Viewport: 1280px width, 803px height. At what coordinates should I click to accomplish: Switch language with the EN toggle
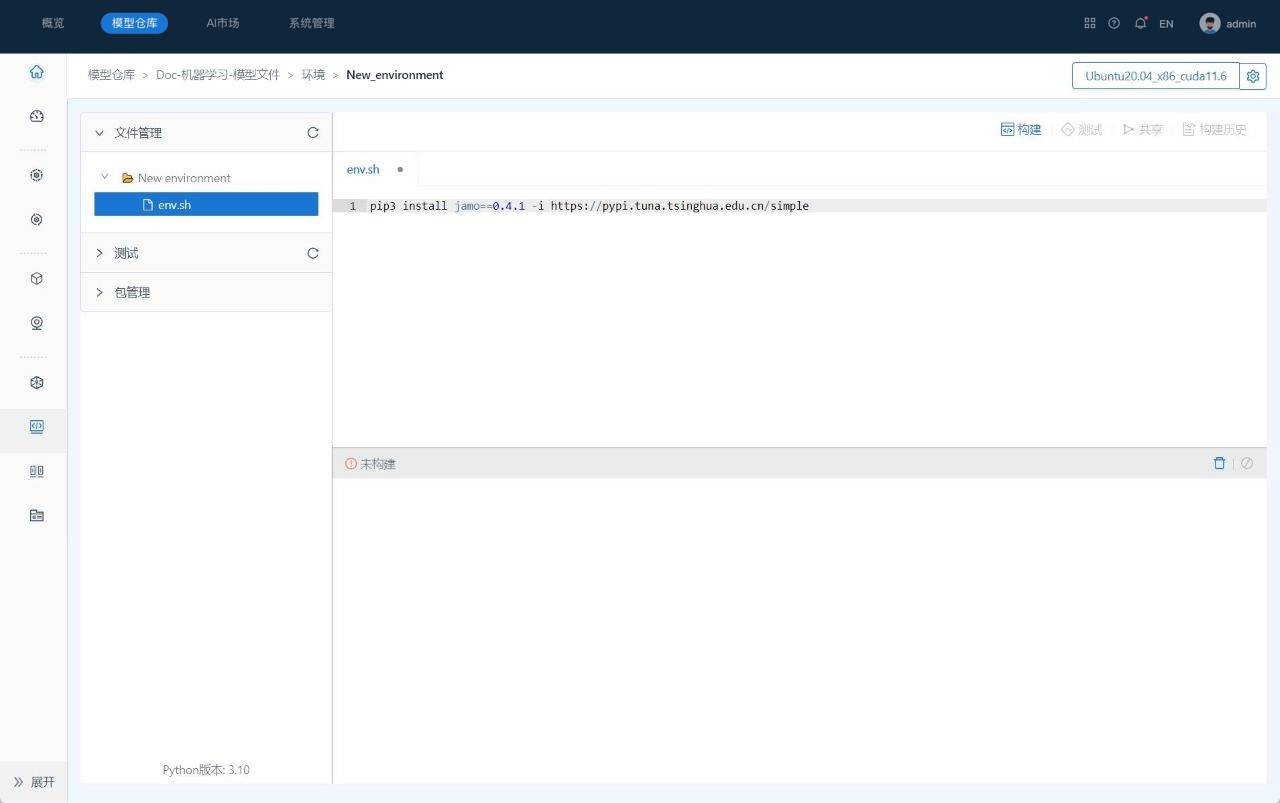coord(1166,23)
